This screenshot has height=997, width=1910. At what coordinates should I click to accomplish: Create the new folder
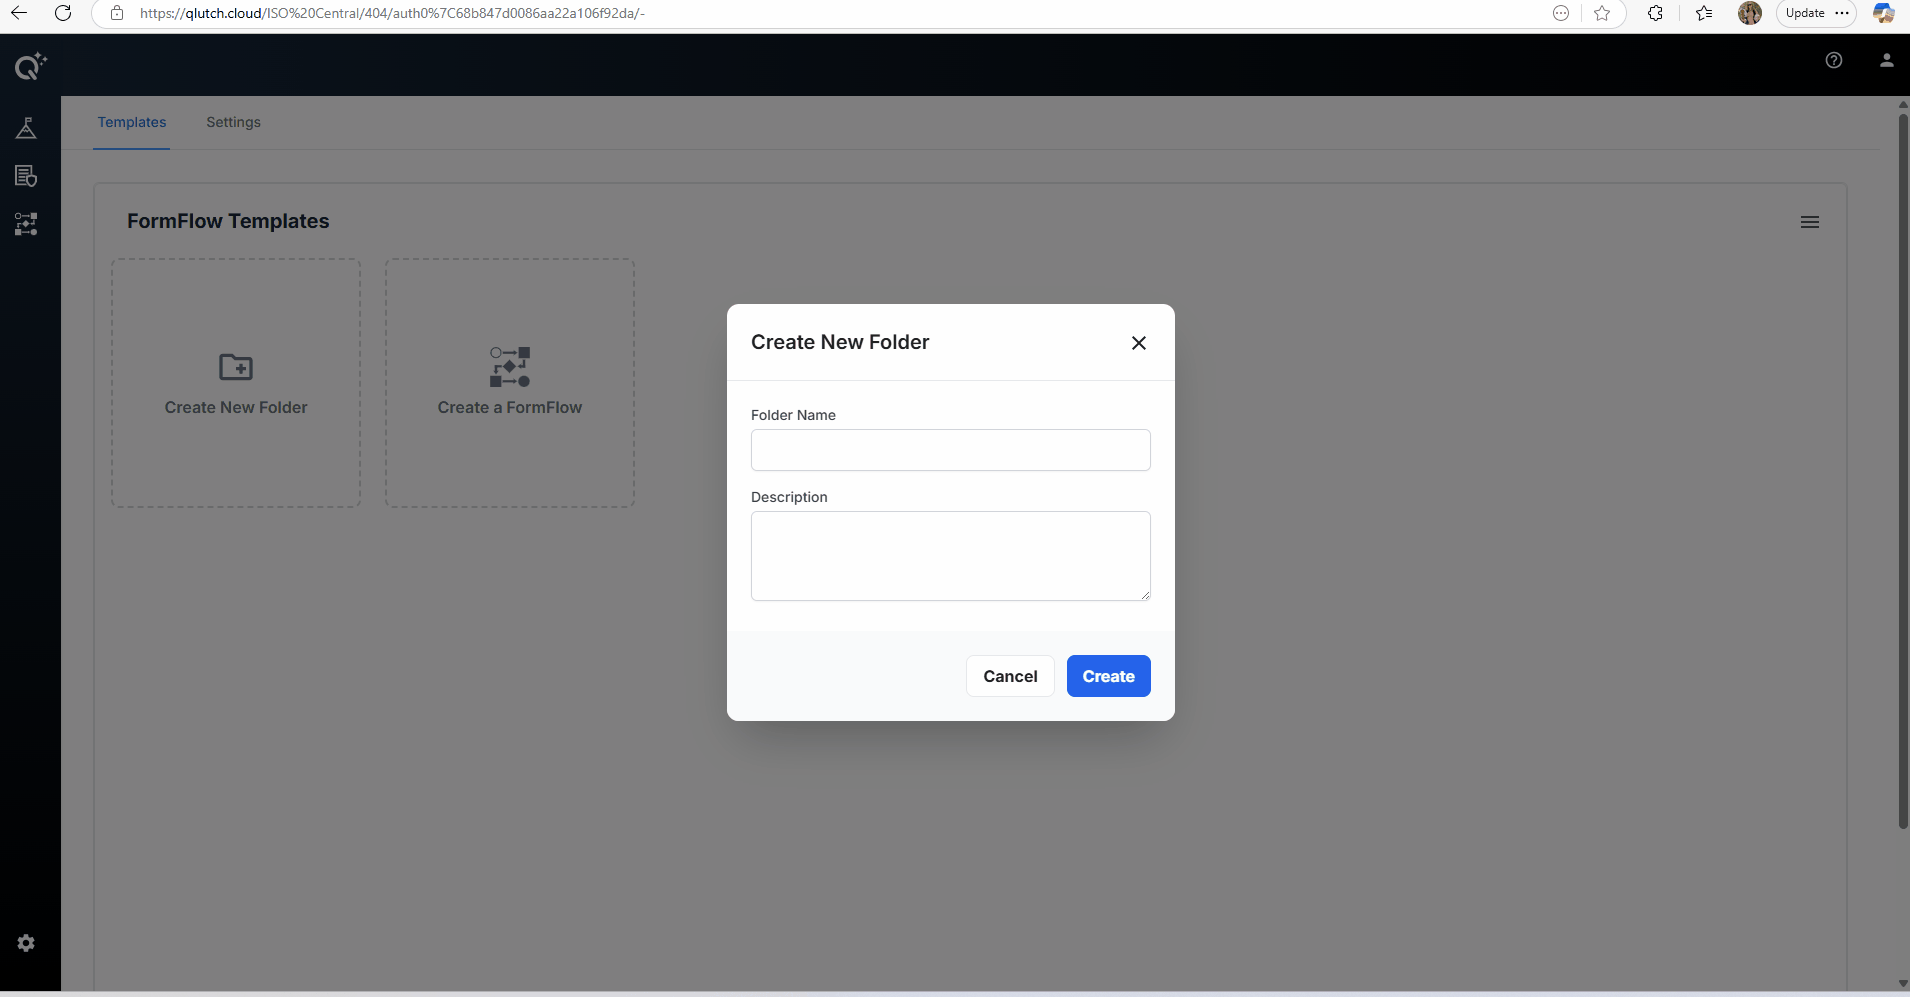pos(1108,676)
